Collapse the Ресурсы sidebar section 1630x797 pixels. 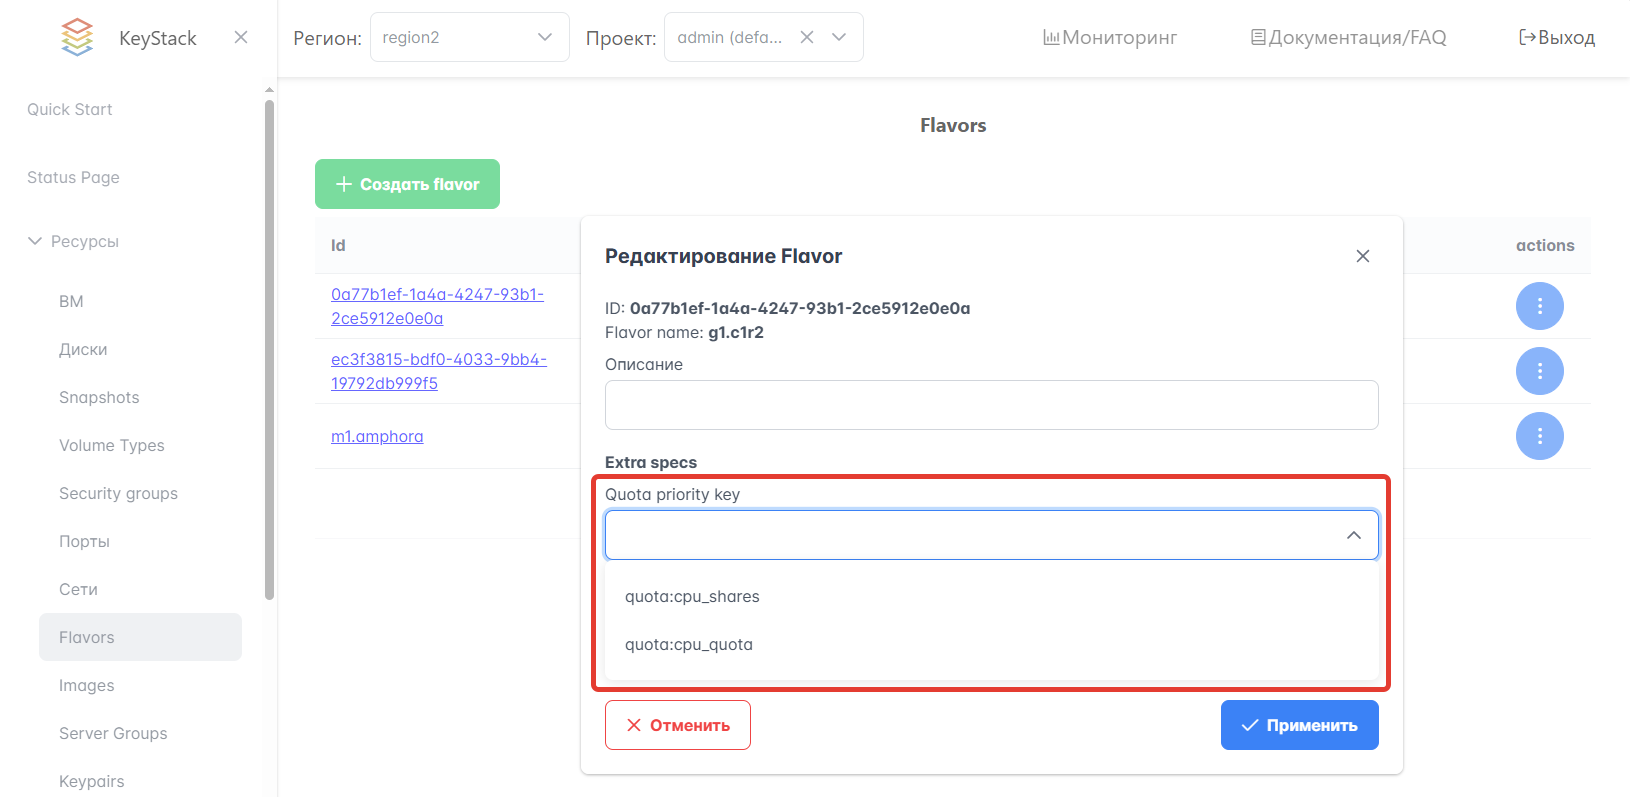pyautogui.click(x=36, y=241)
